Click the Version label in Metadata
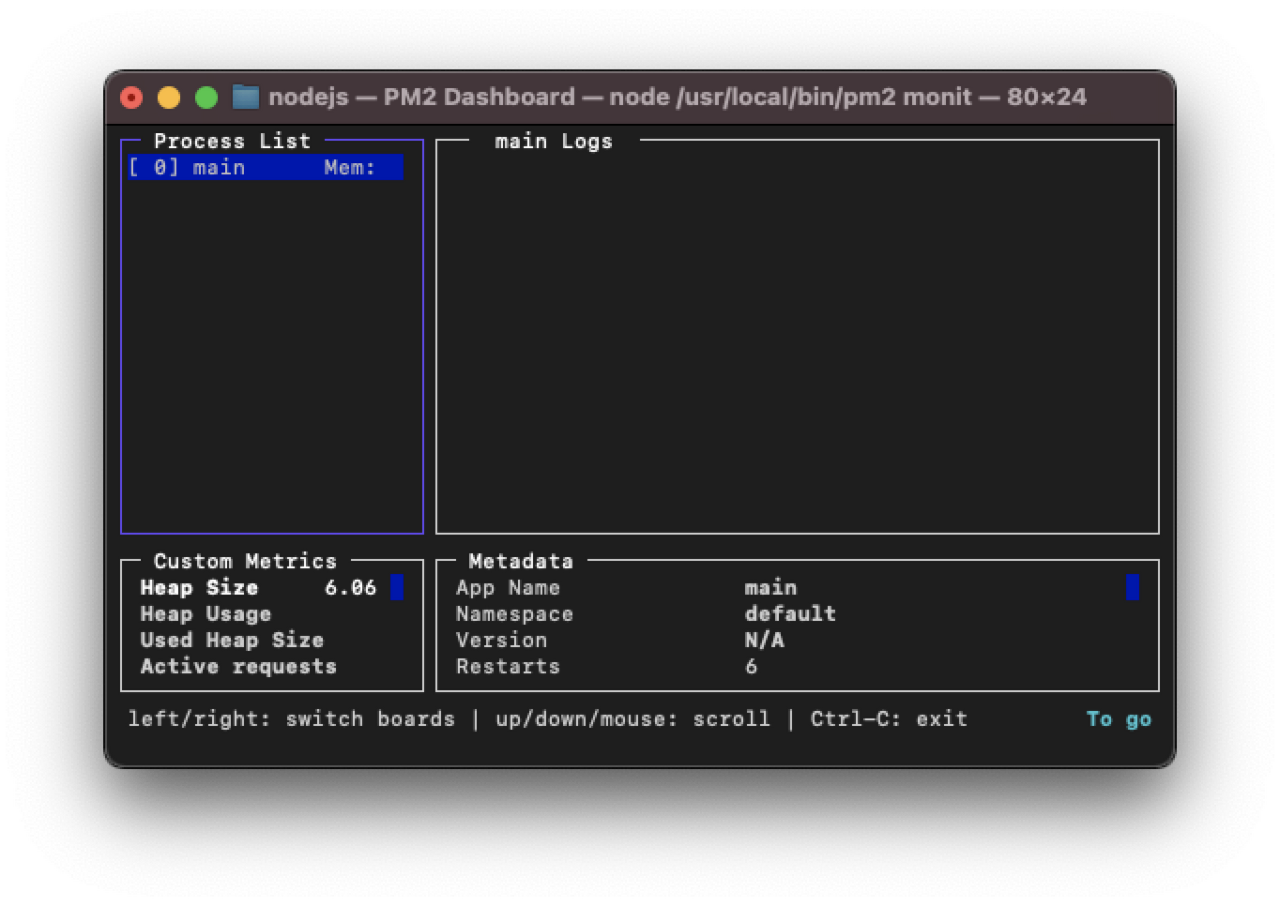 (502, 640)
